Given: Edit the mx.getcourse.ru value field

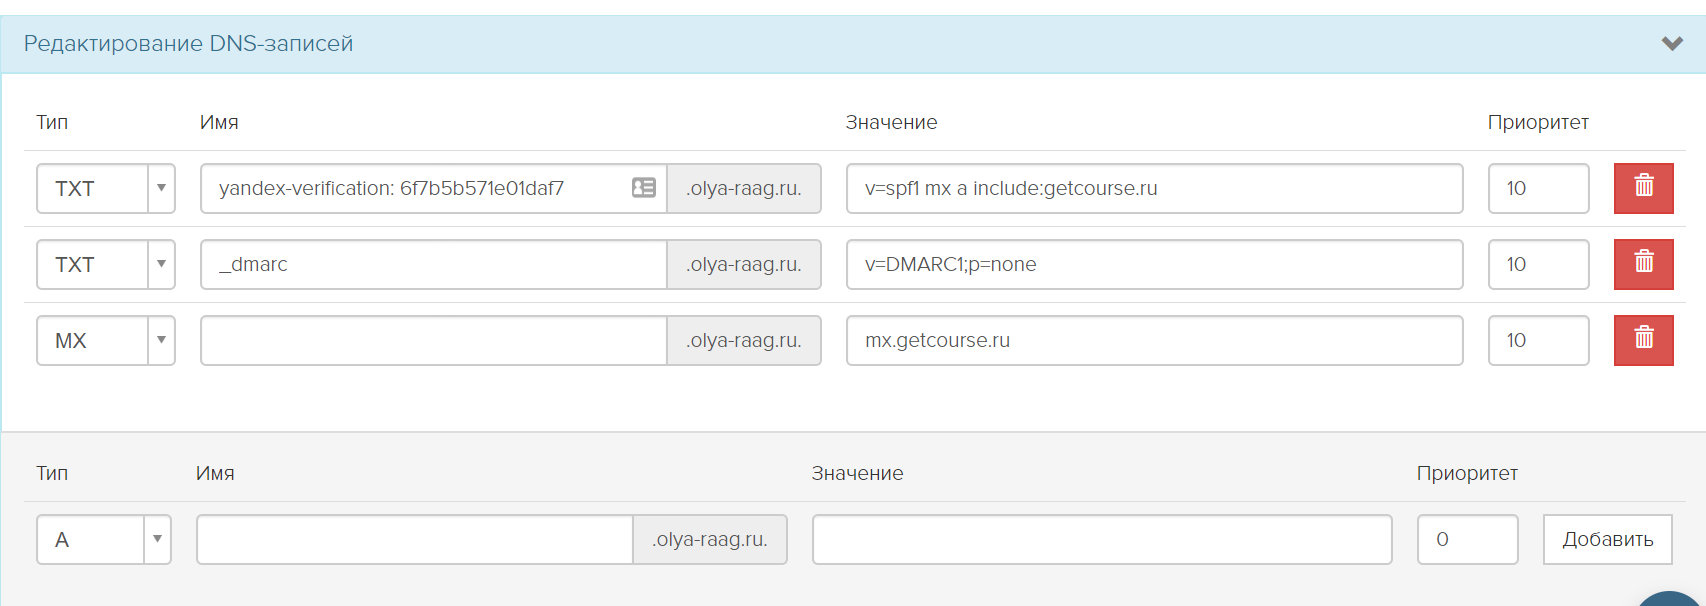Looking at the screenshot, I should point(1154,340).
